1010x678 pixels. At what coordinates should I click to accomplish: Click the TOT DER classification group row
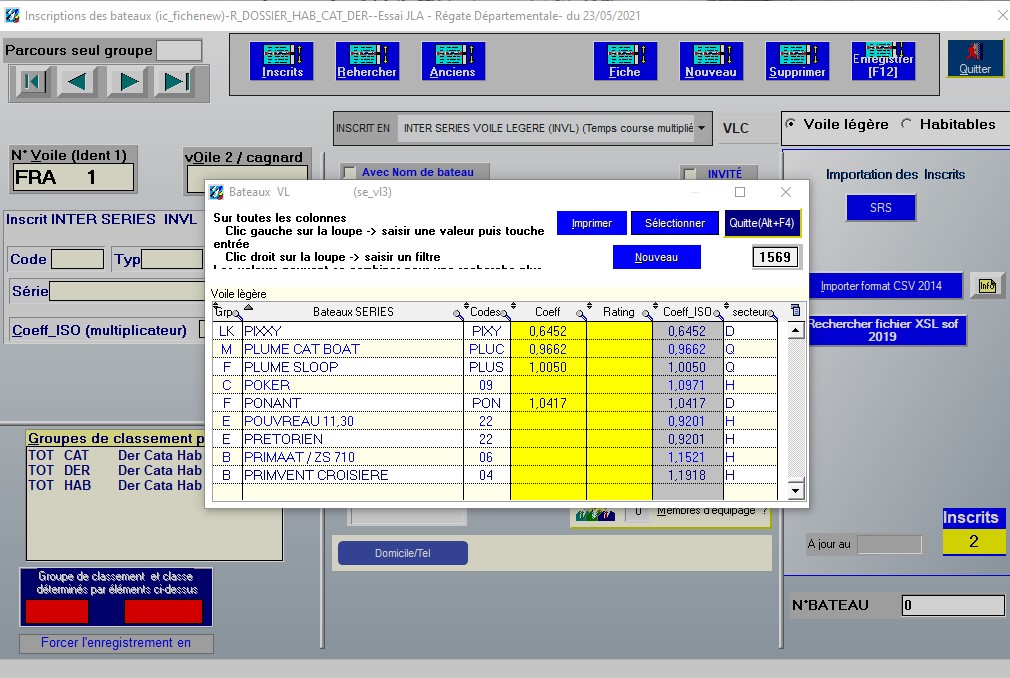click(x=115, y=470)
